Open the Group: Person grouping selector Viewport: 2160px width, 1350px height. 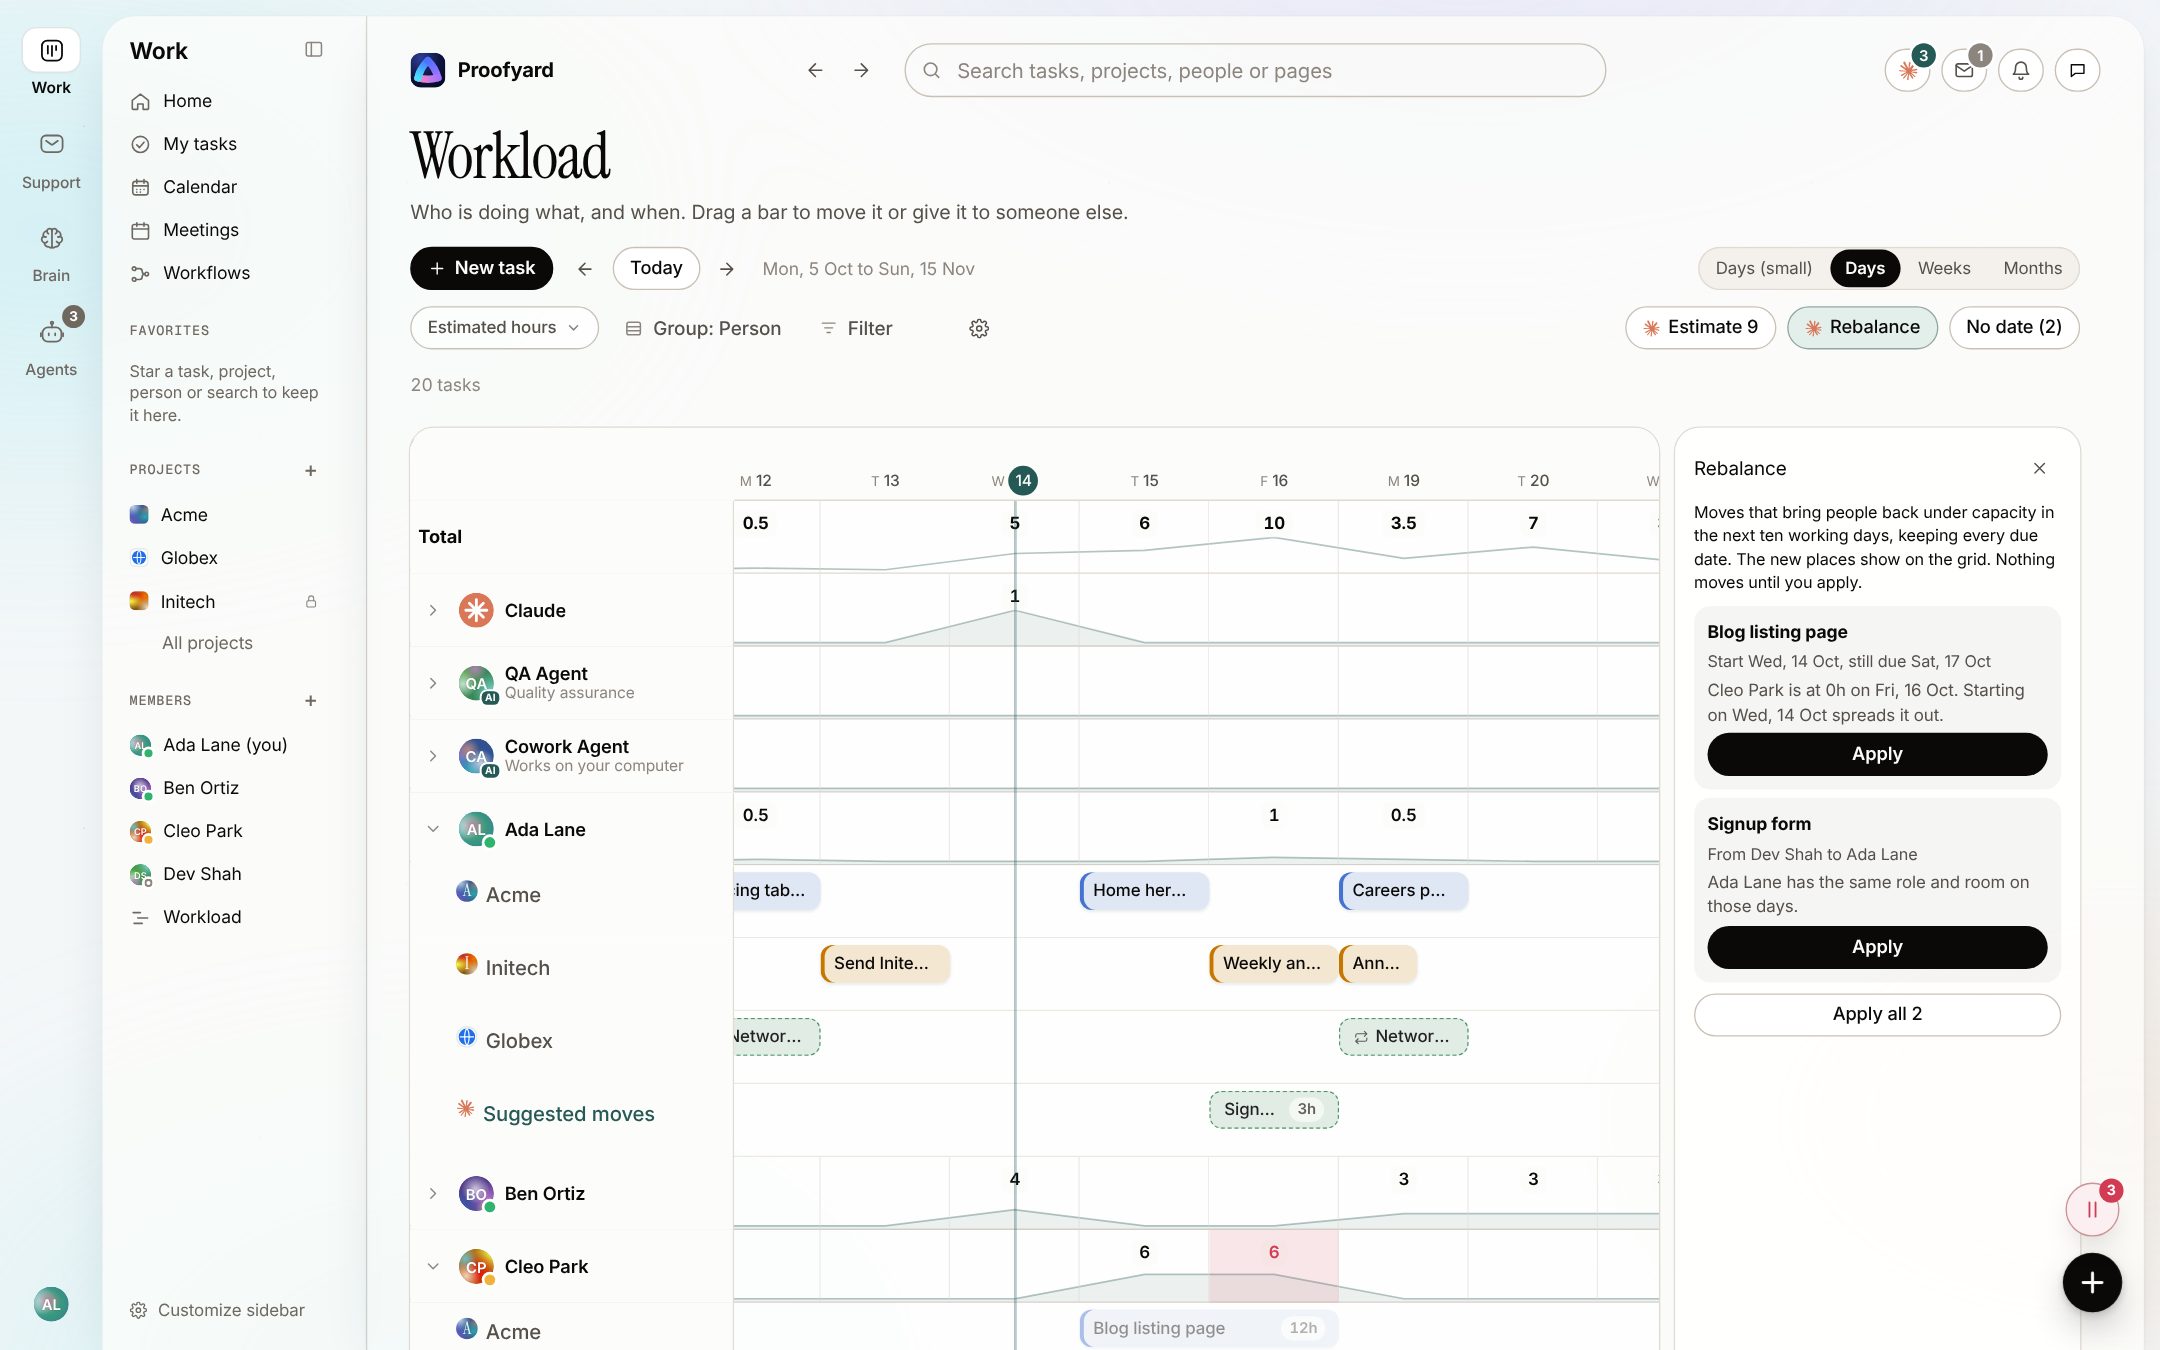703,328
